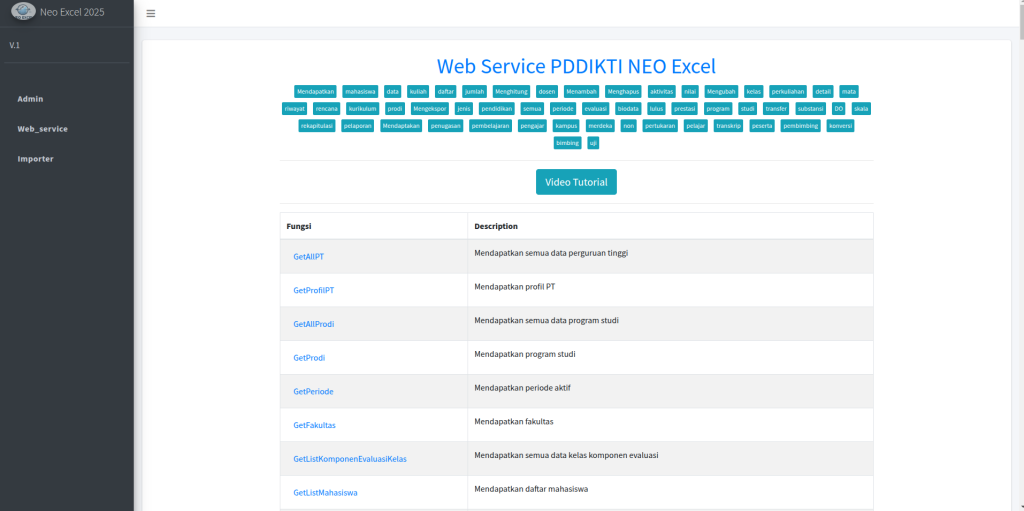This screenshot has width=1024, height=511.
Task: Filter by the rencana tag
Action: [x=327, y=108]
